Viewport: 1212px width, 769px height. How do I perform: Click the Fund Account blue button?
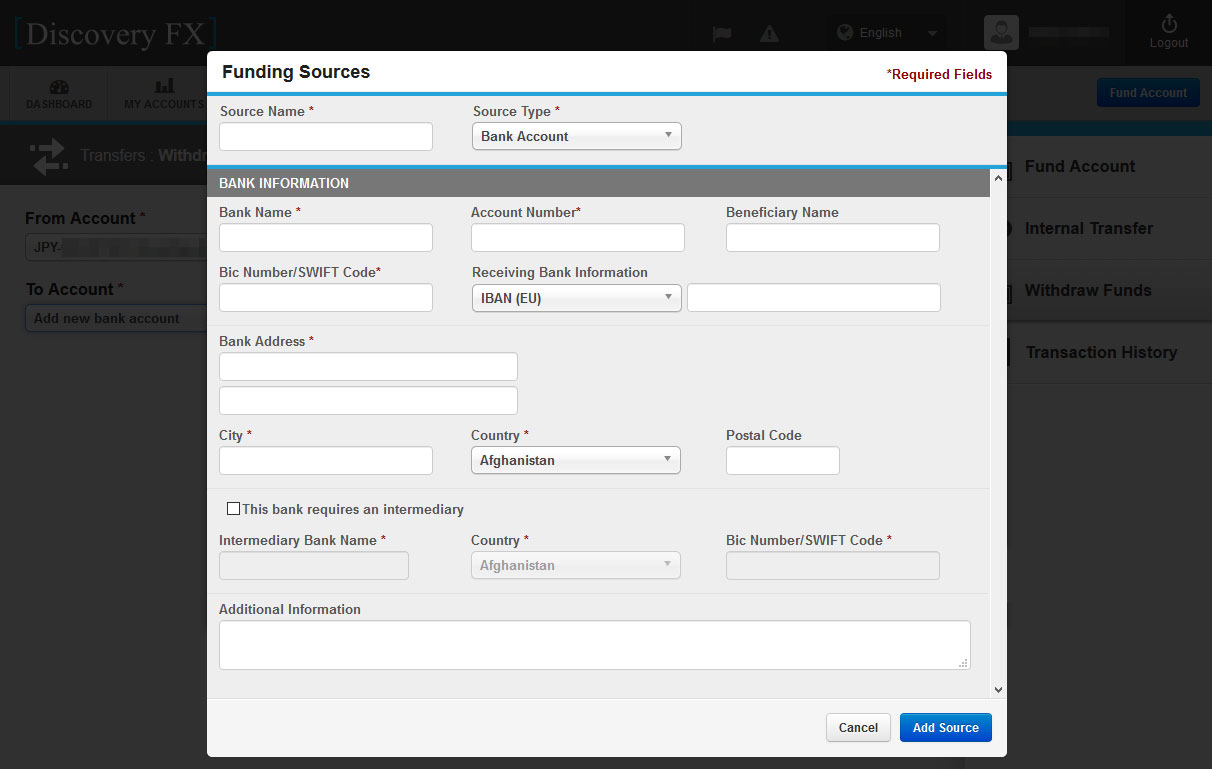tap(1147, 93)
